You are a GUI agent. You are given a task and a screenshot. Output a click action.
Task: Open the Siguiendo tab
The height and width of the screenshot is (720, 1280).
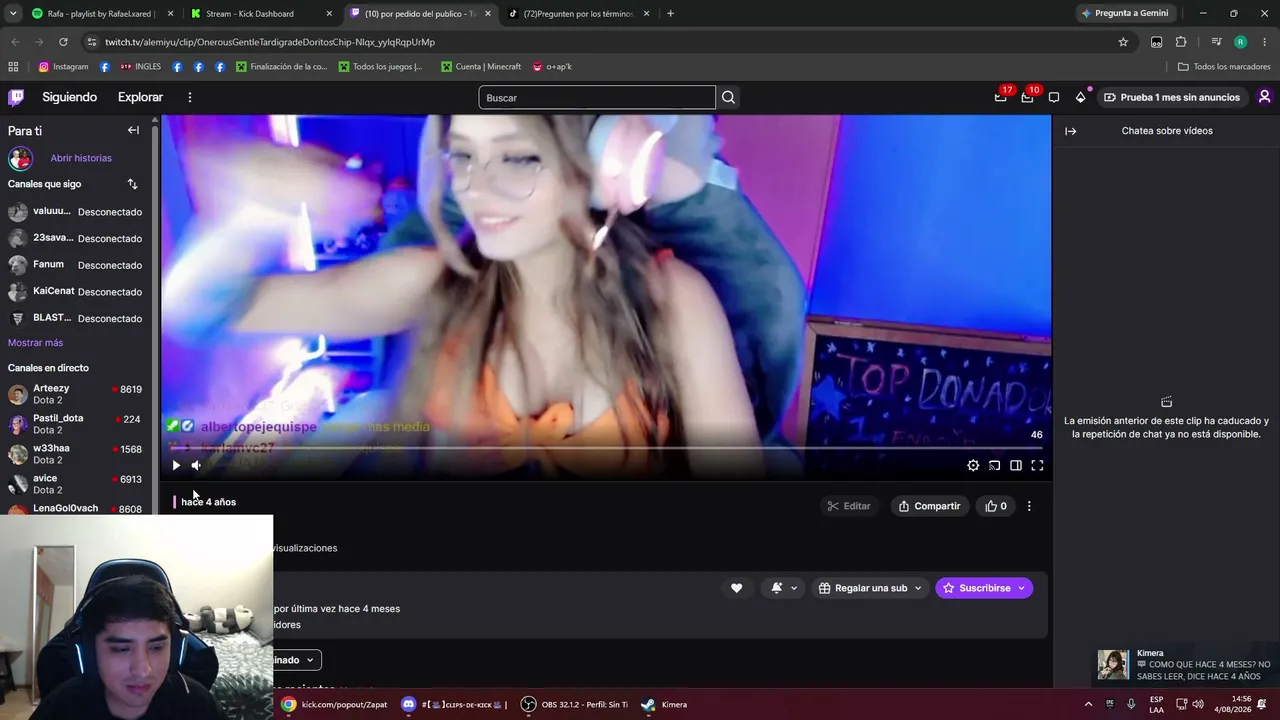[x=70, y=97]
